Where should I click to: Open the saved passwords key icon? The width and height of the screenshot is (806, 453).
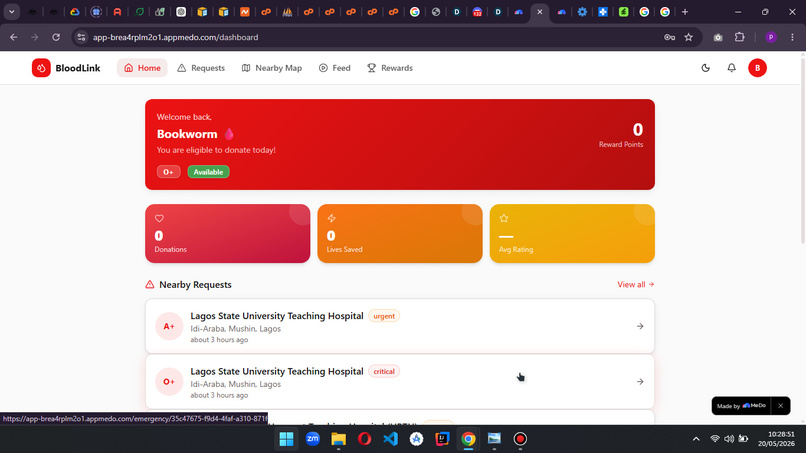pos(669,37)
